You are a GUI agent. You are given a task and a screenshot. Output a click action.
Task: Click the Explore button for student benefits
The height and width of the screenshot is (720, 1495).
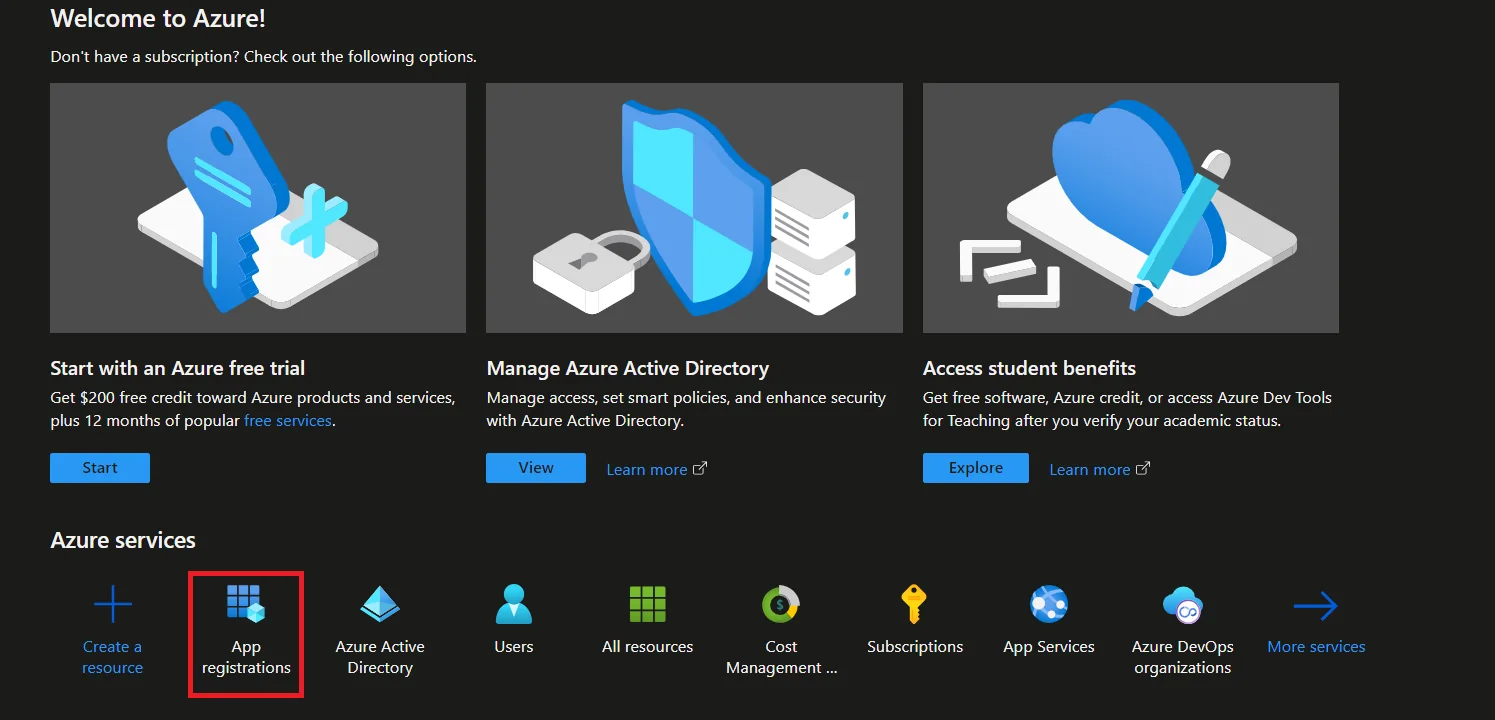[x=976, y=468]
